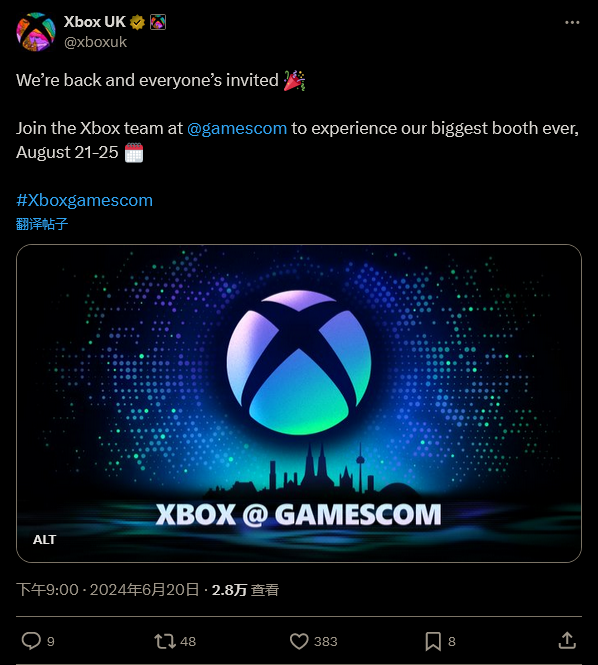Click the share upload icon
This screenshot has width=598, height=665.
coord(567,640)
